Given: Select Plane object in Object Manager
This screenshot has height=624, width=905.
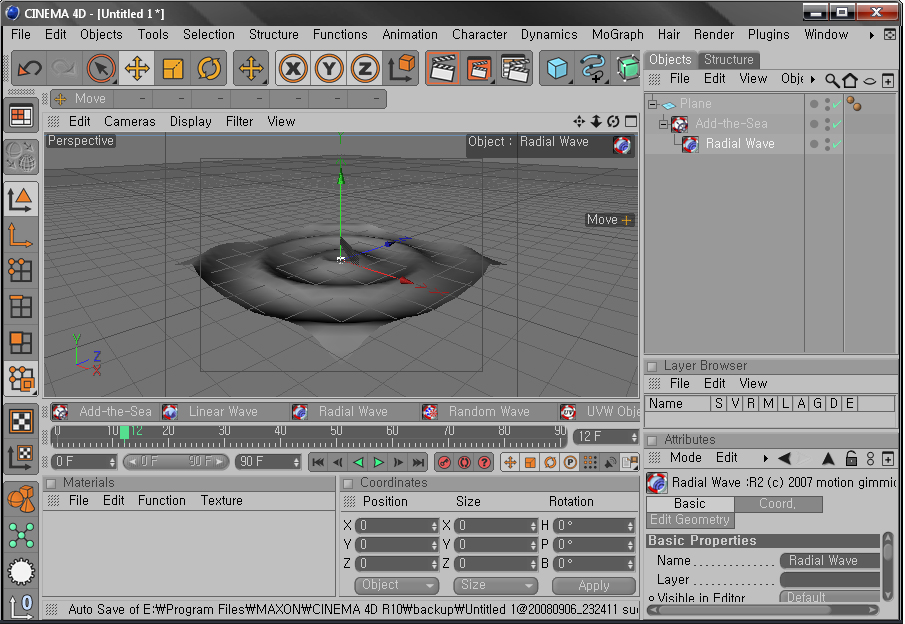Looking at the screenshot, I should pyautogui.click(x=695, y=104).
